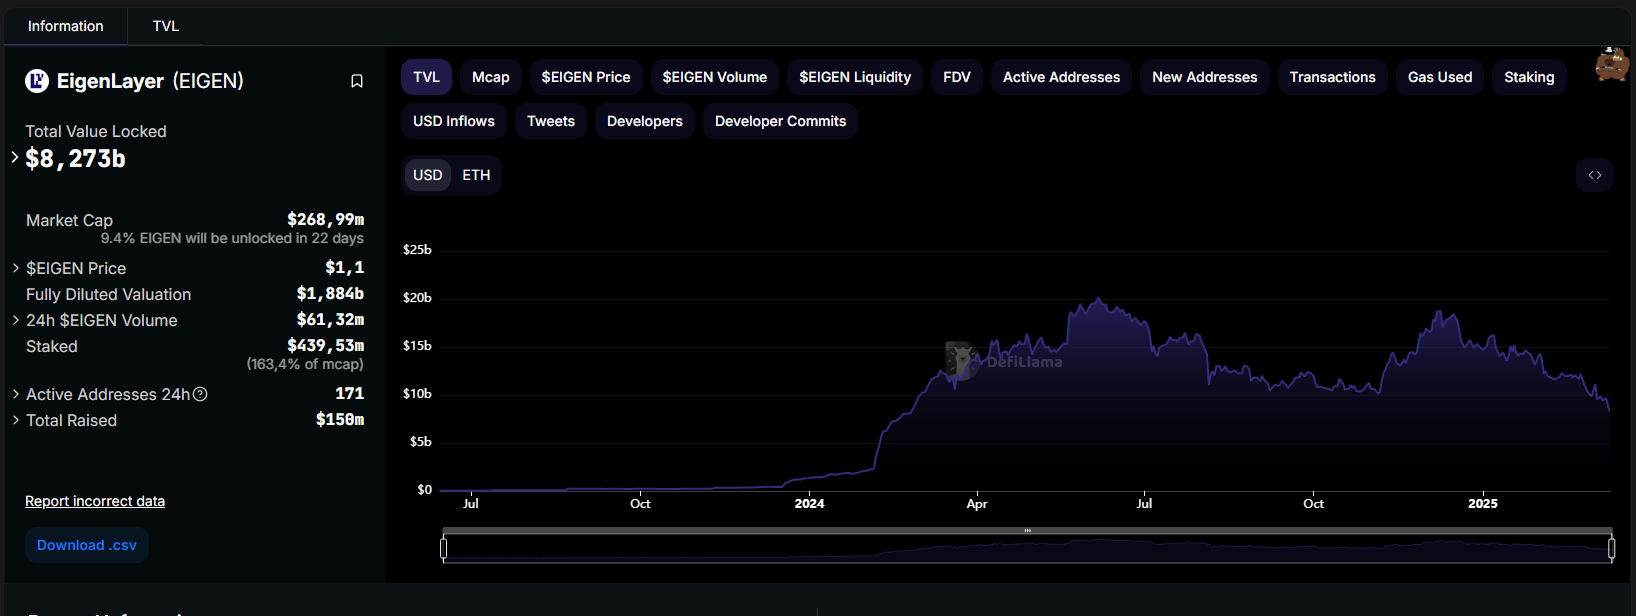Viewport: 1636px width, 616px height.
Task: Open the TVL tab
Action: tap(166, 26)
